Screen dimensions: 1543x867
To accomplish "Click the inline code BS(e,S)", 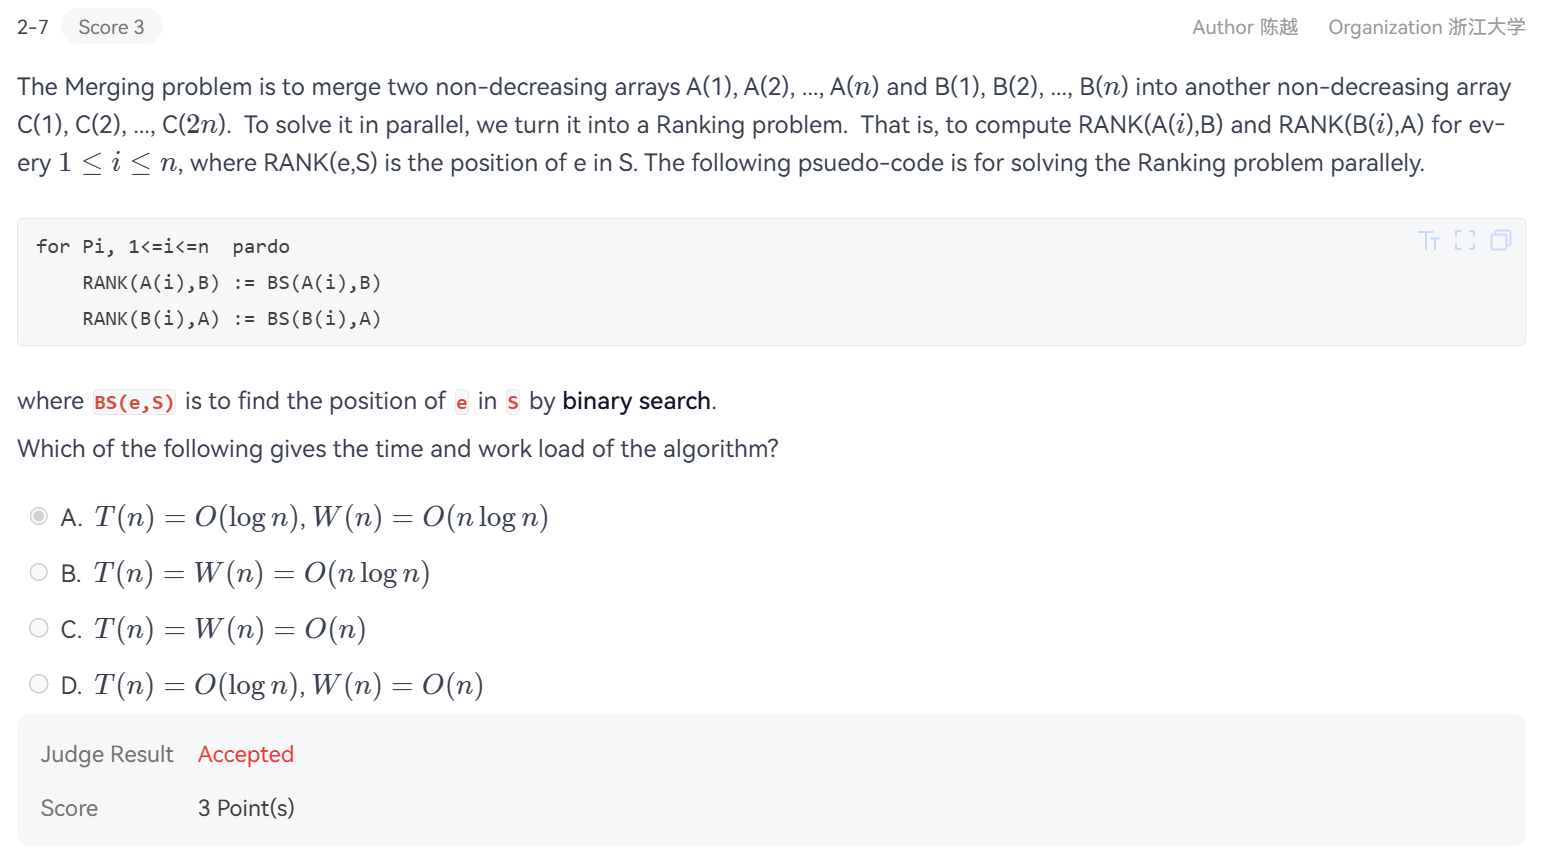I will [x=134, y=402].
